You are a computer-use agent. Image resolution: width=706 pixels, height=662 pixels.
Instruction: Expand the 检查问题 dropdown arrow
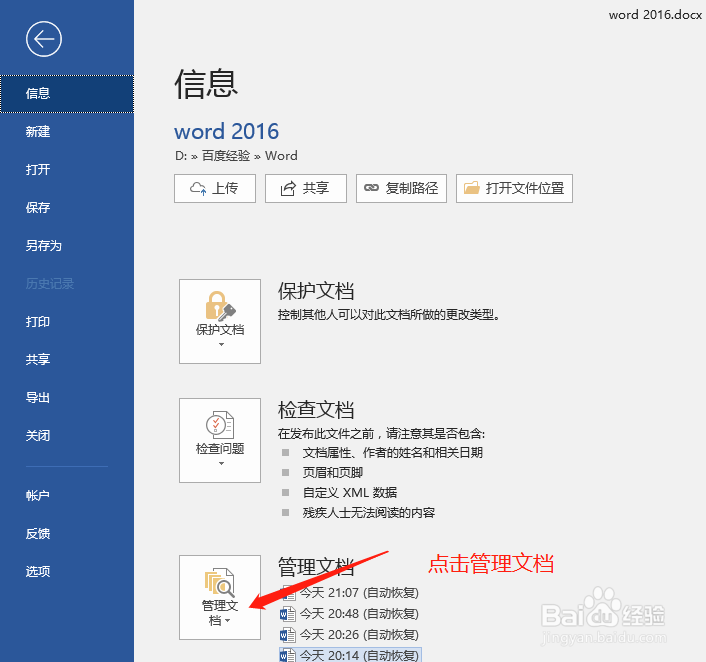pos(221,463)
